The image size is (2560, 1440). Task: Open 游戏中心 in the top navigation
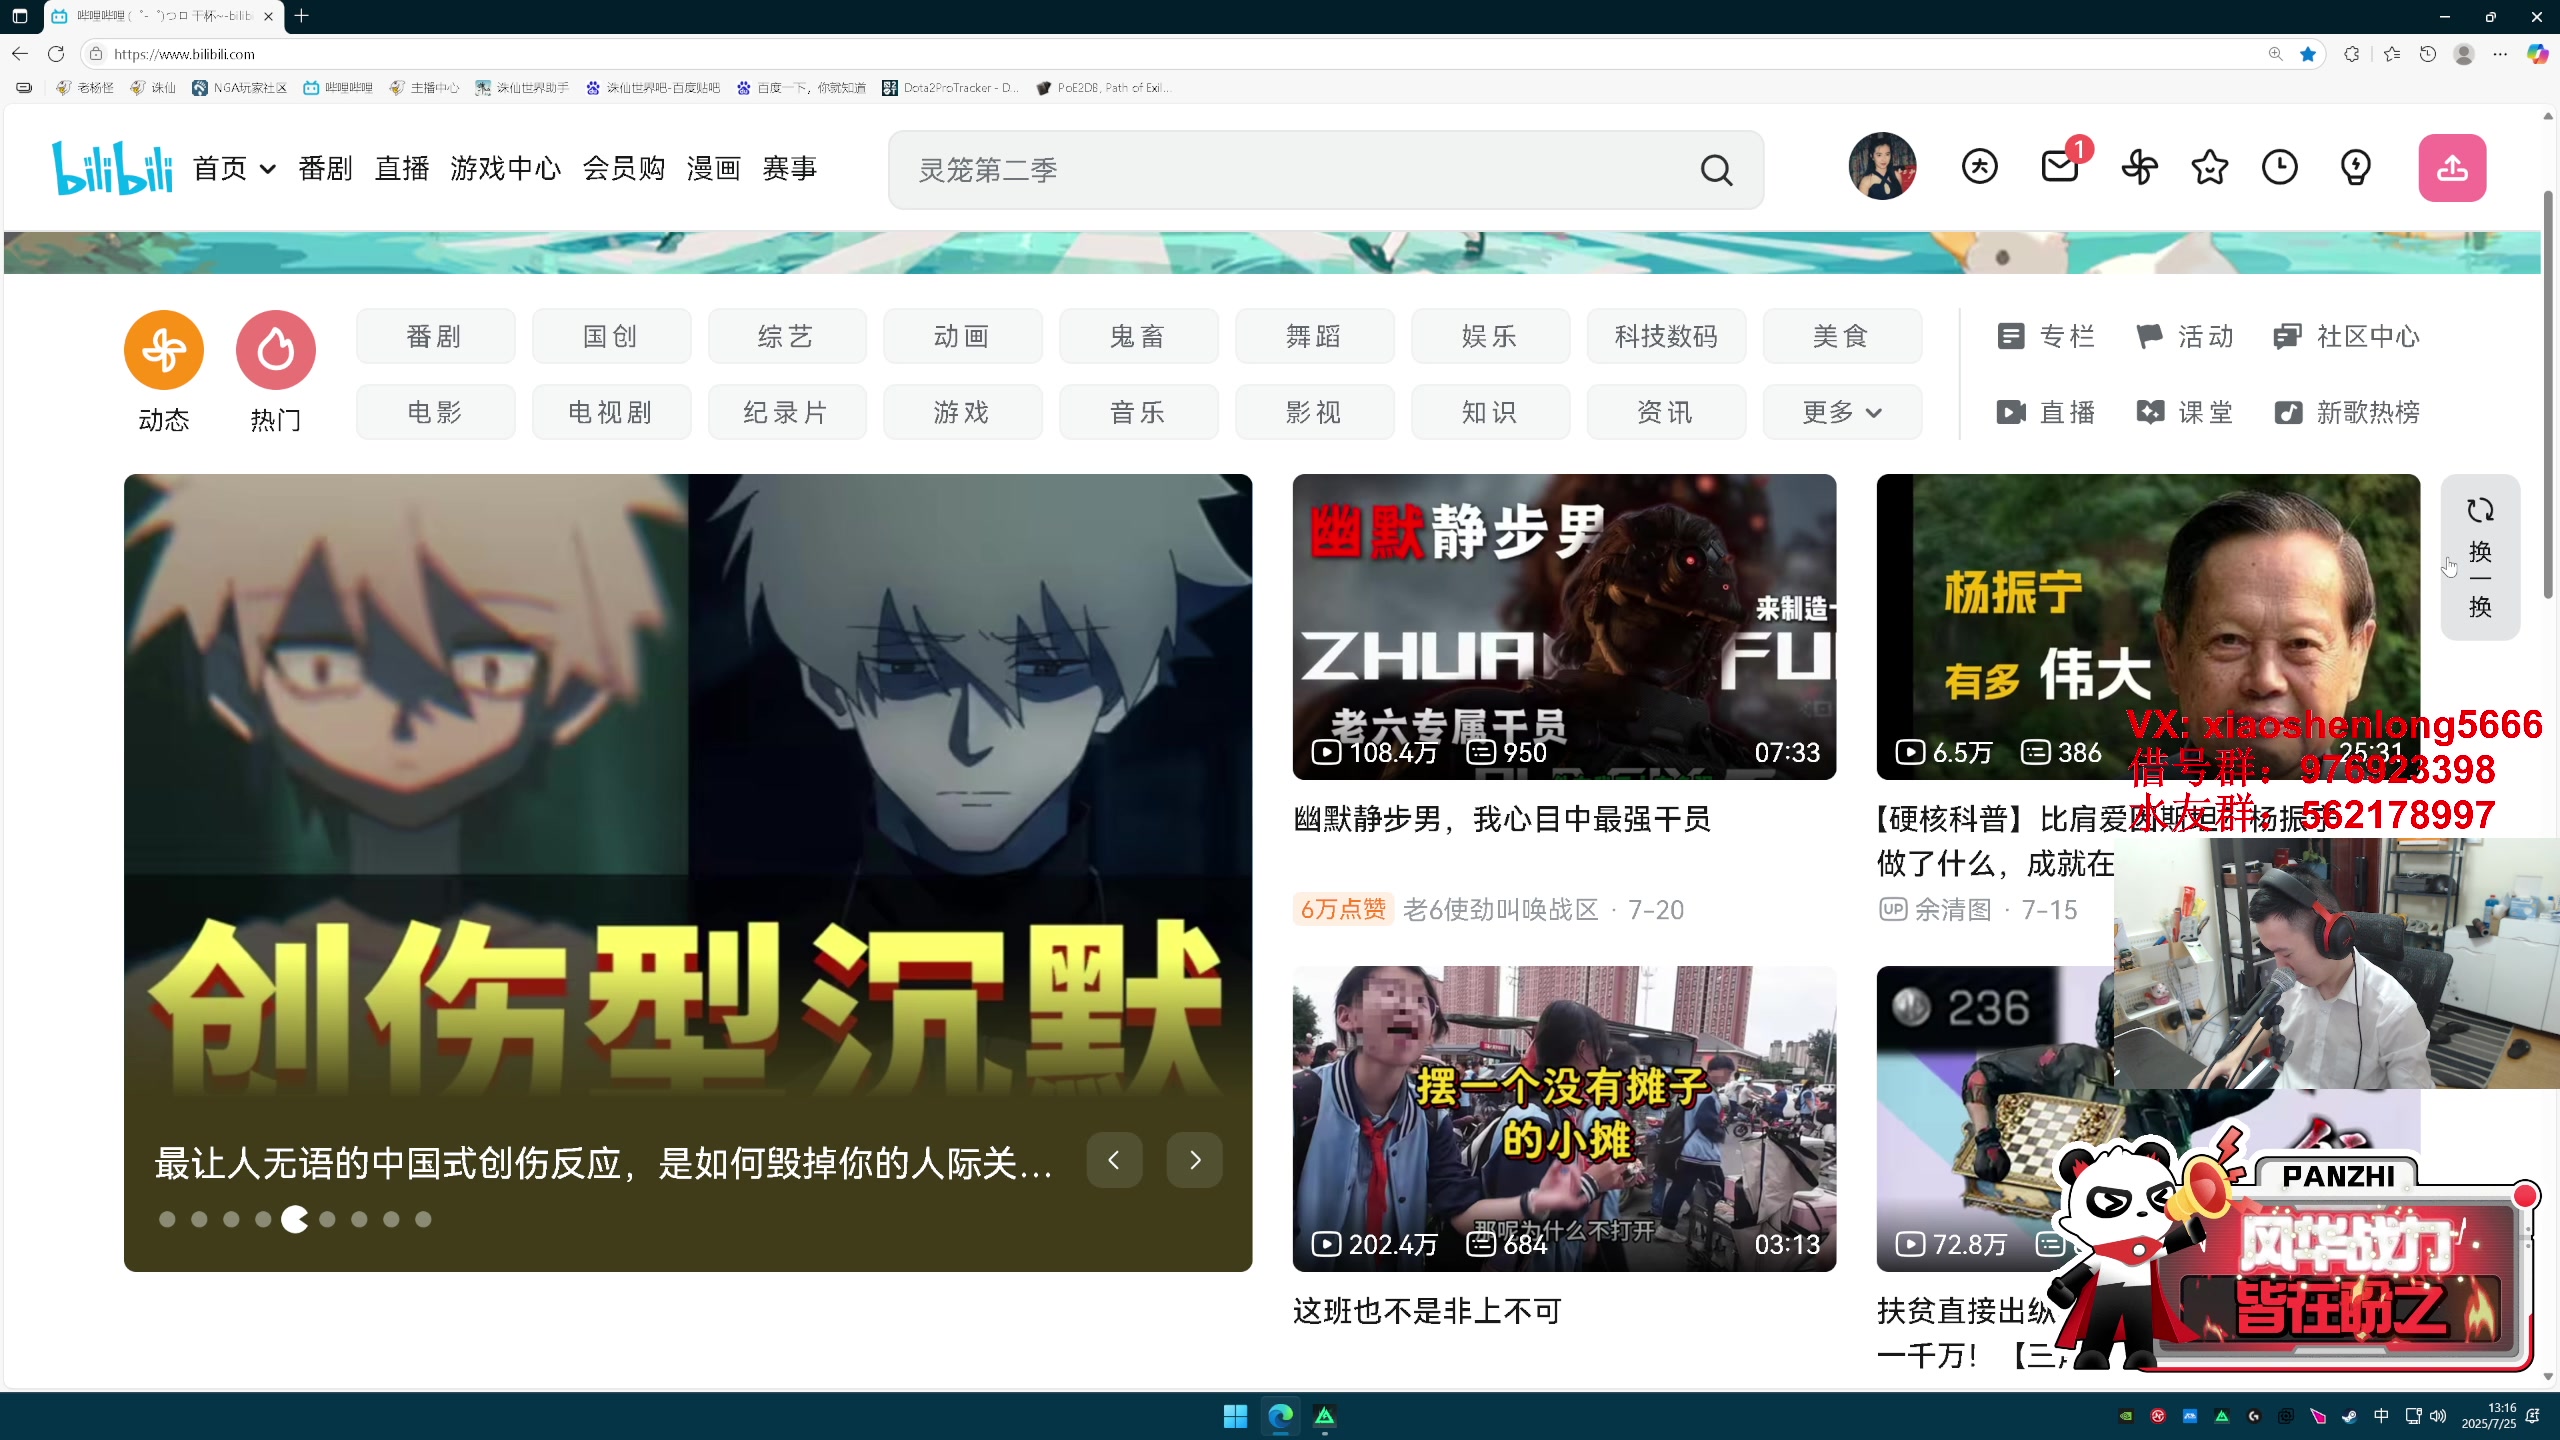click(x=506, y=168)
